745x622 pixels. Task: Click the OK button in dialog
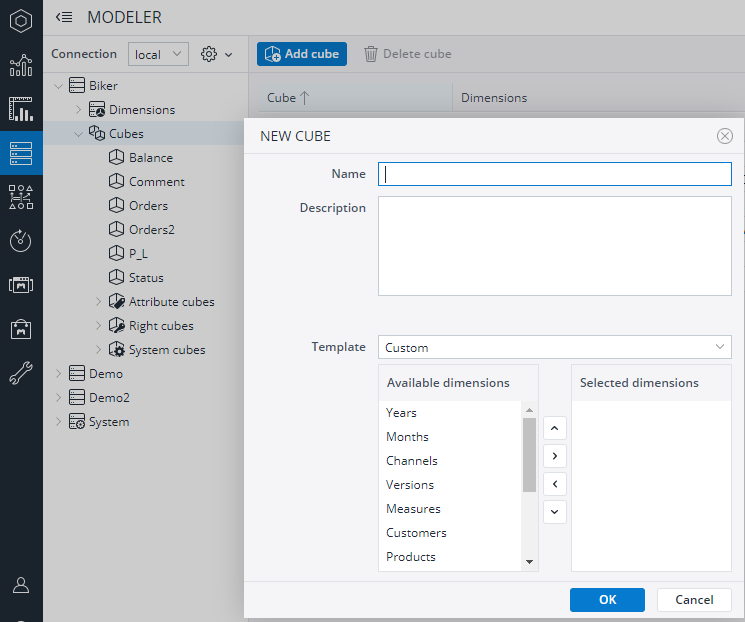click(607, 600)
